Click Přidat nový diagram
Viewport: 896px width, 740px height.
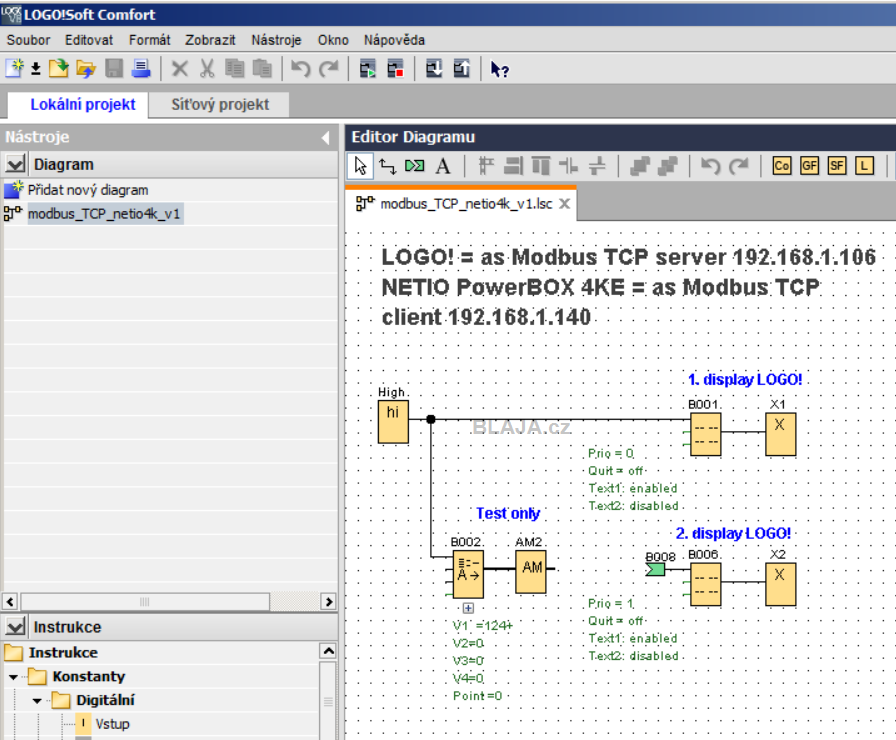87,190
